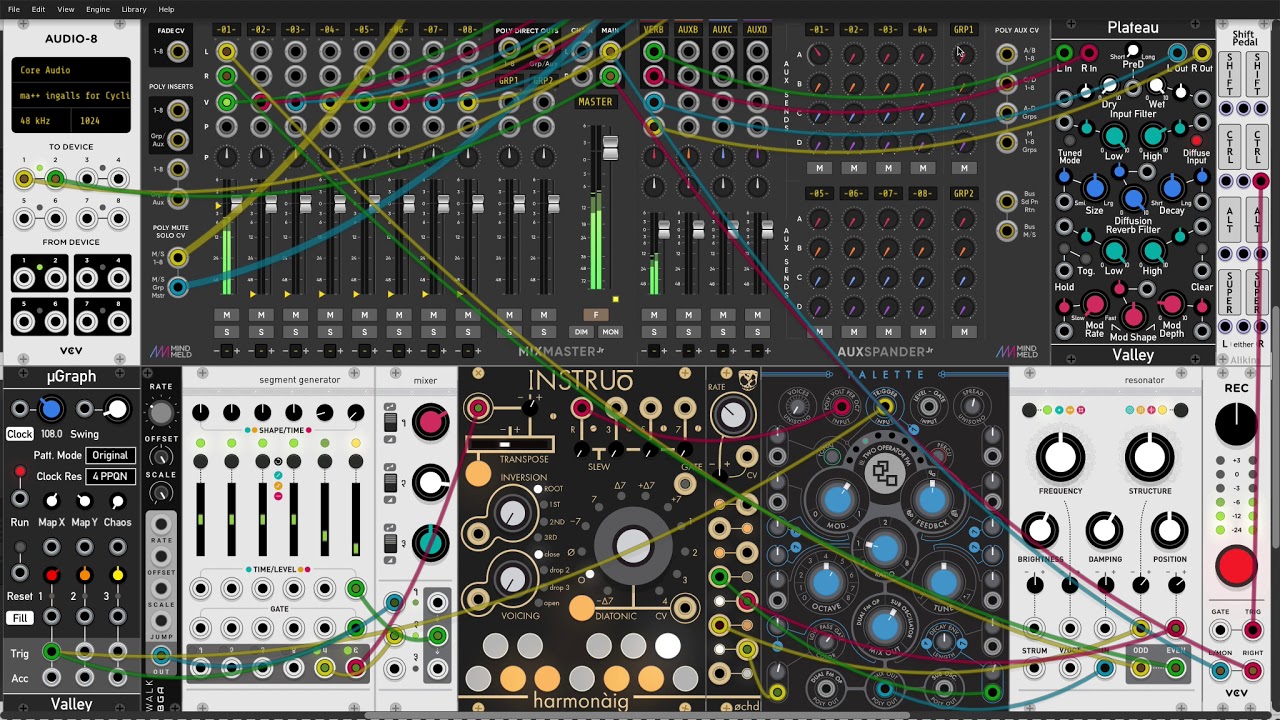The height and width of the screenshot is (720, 1280).
Task: Solo the AUXD aux return
Action: click(x=757, y=332)
